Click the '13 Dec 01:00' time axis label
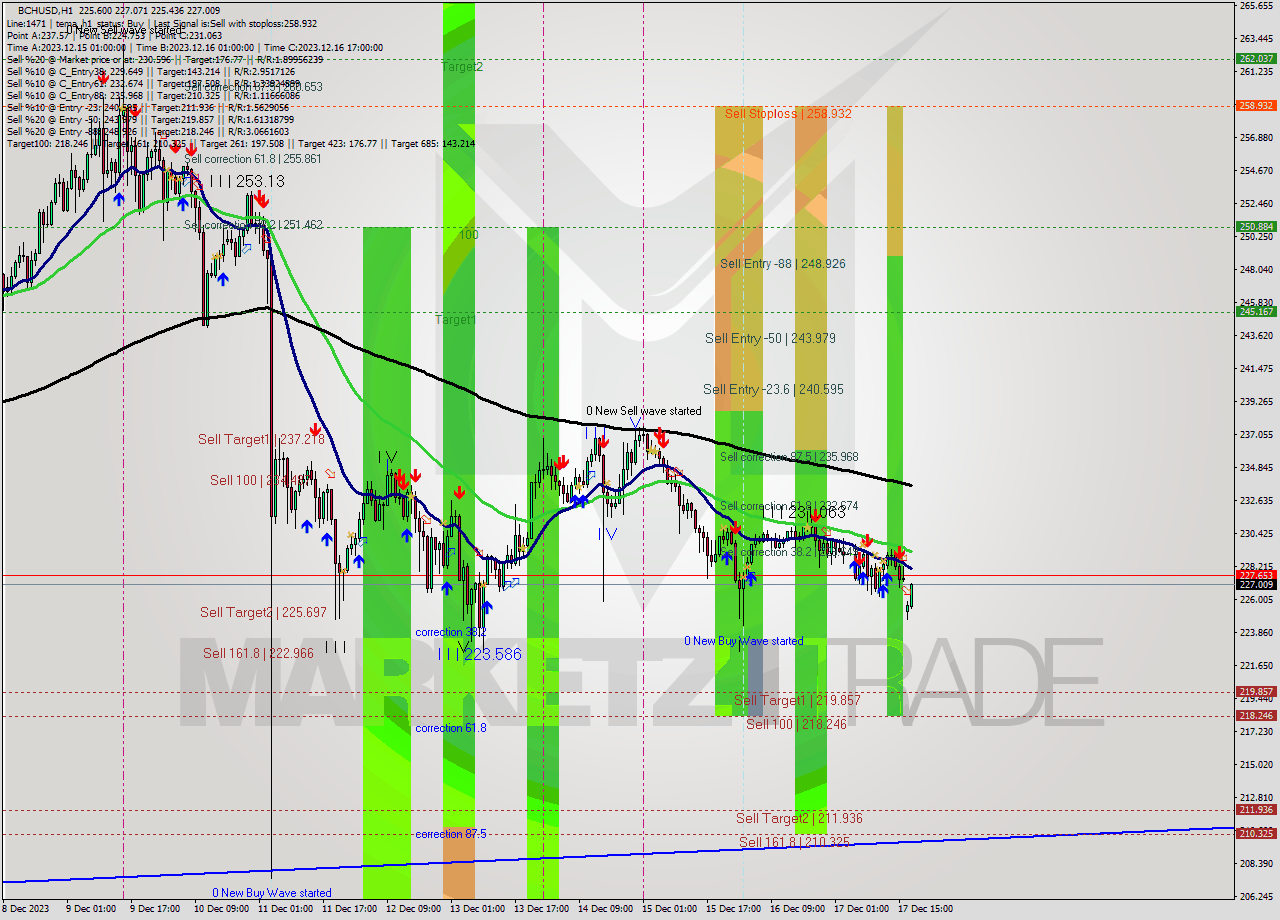This screenshot has width=1280, height=920. point(478,909)
